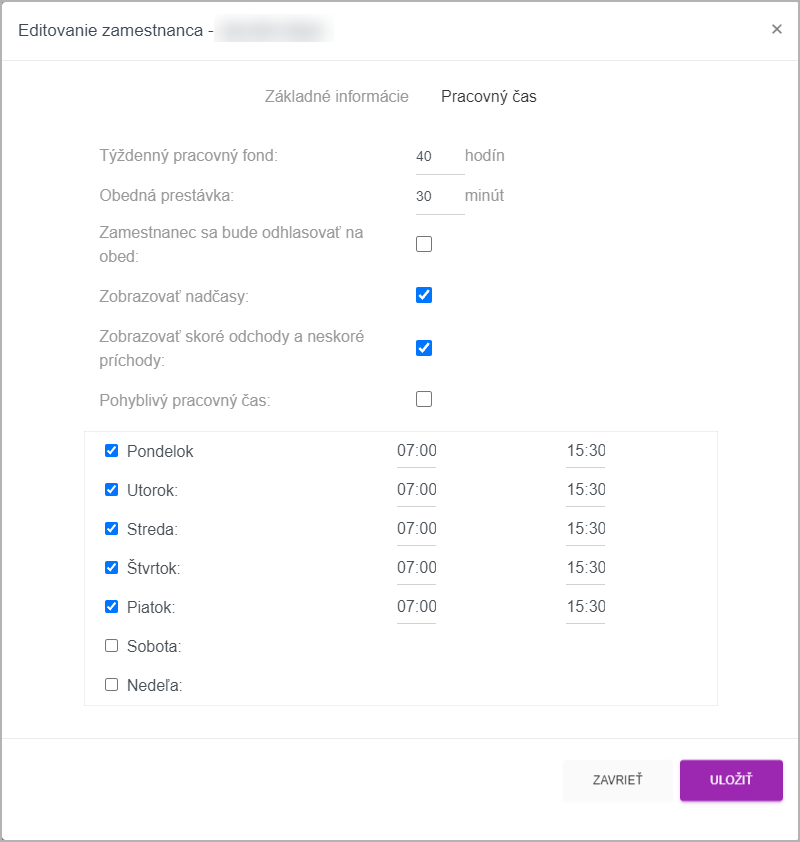800x842 pixels.
Task: Edit Streda start time field
Action: point(417,529)
